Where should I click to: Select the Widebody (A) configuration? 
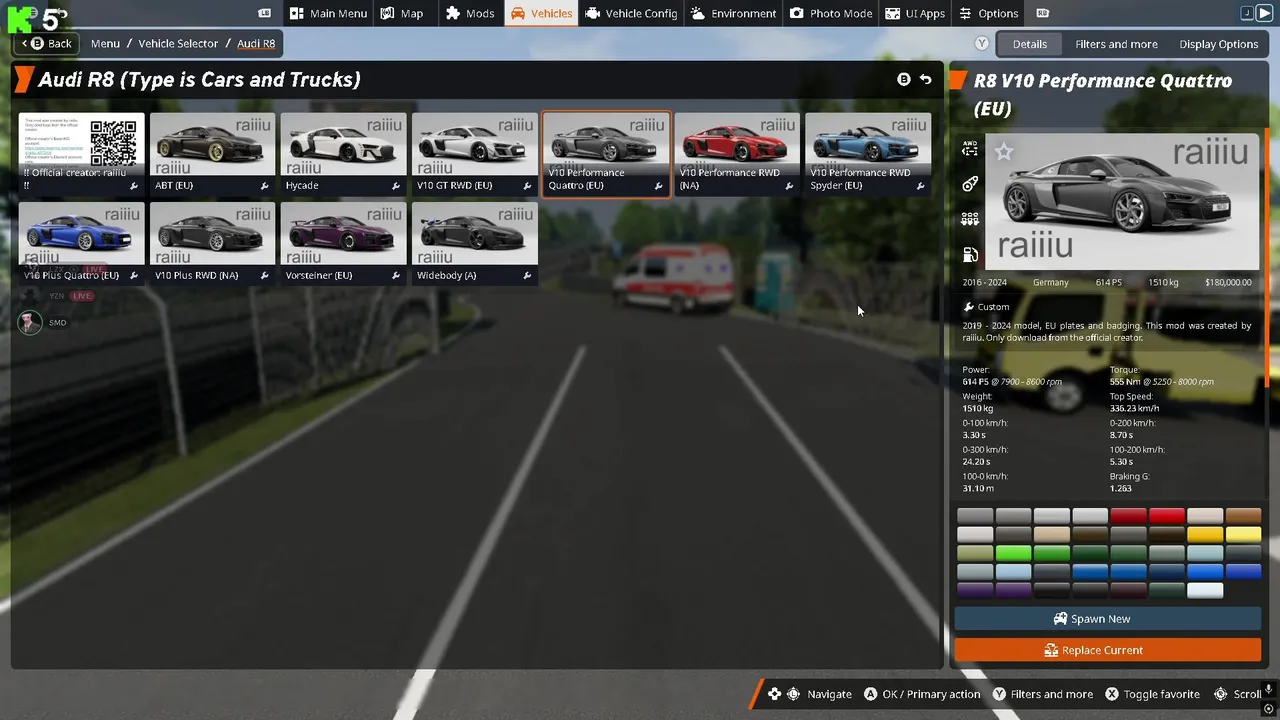point(474,243)
